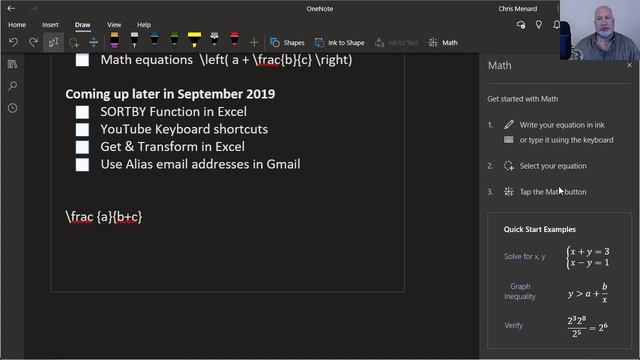Image resolution: width=640 pixels, height=360 pixels.
Task: Pick the white pen
Action: click(x=134, y=40)
